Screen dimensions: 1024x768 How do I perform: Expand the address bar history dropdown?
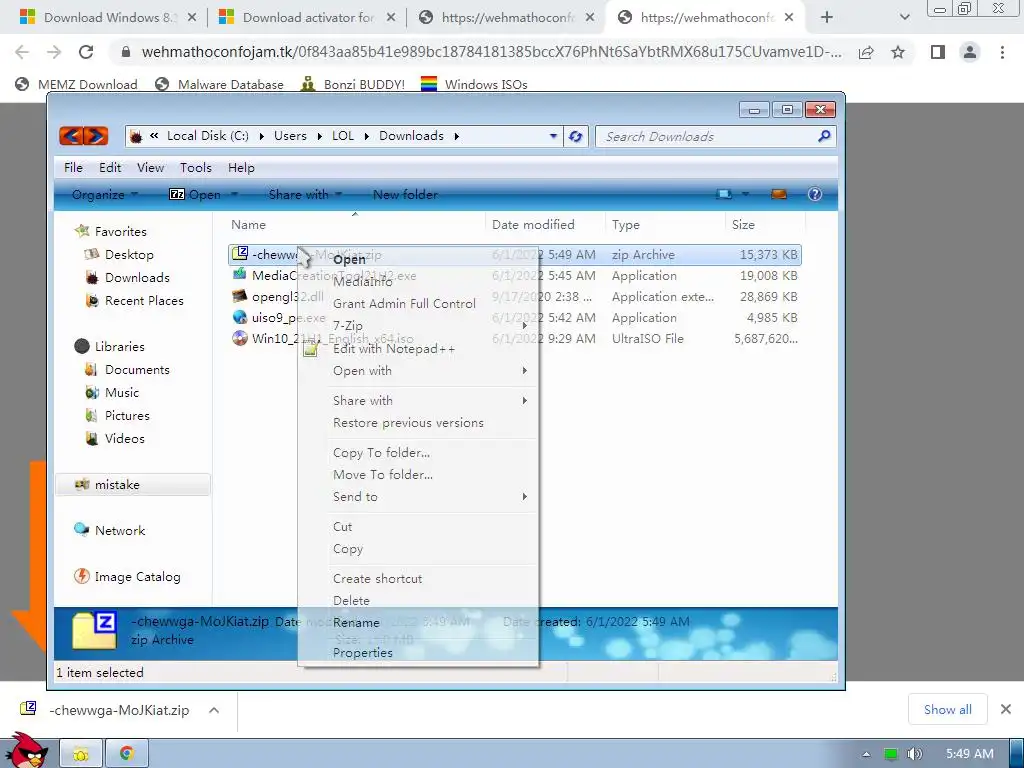[553, 136]
